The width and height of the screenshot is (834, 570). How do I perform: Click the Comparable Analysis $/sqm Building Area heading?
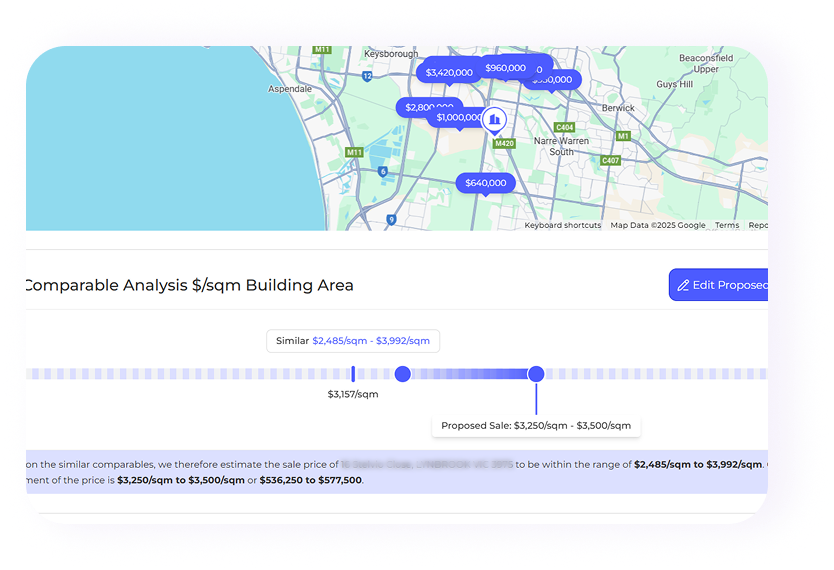pos(188,285)
